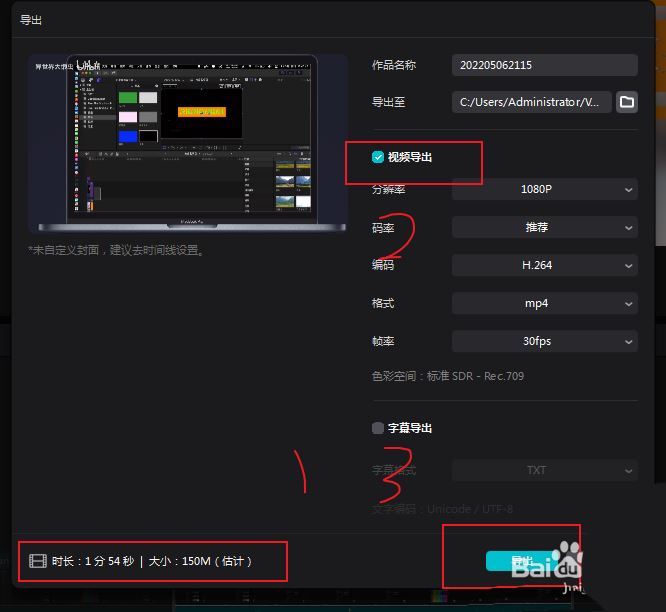
Task: Expand the 格式 dropdown set to mp4
Action: tap(544, 303)
